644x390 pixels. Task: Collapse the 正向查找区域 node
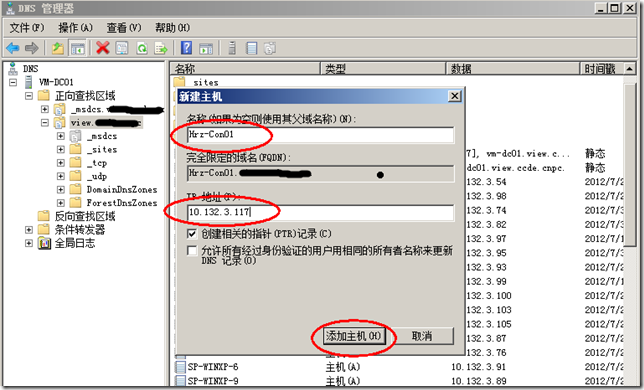click(29, 96)
